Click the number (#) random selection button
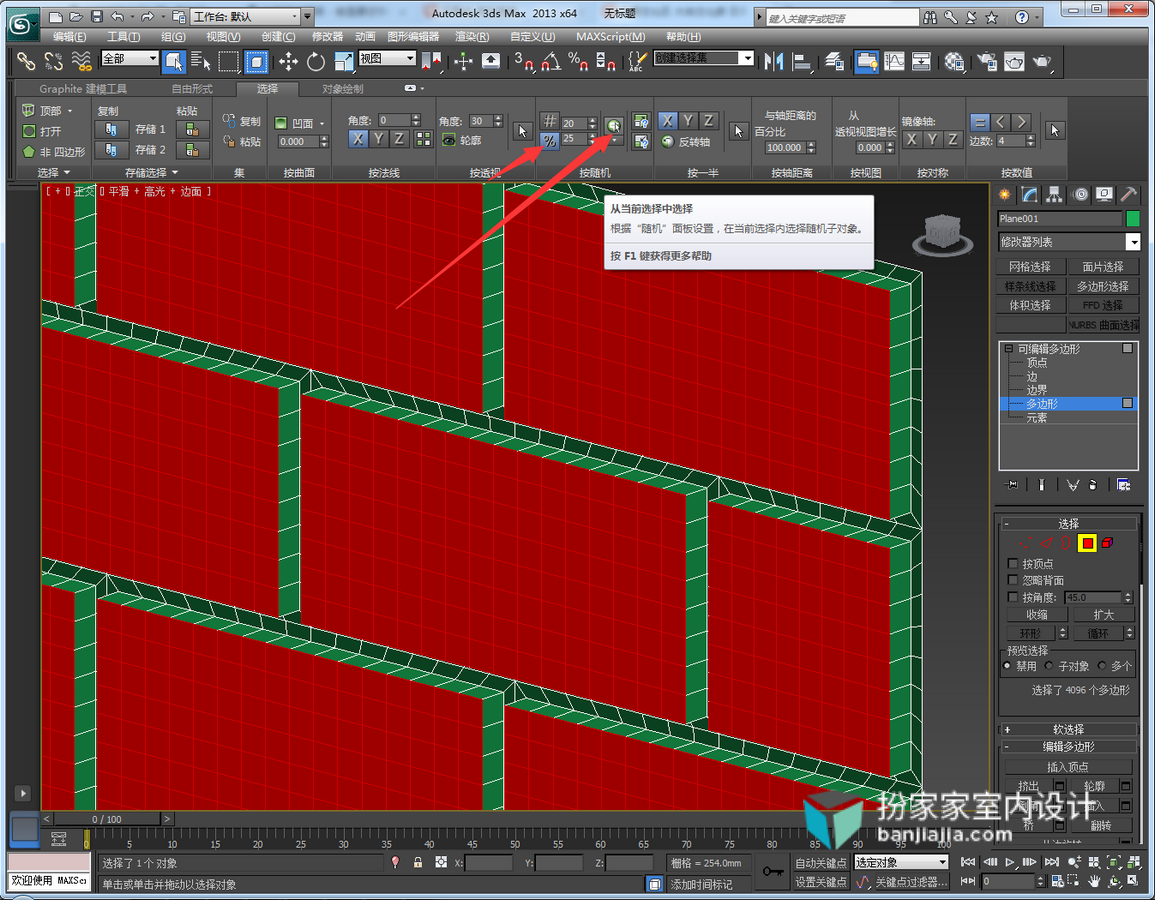Image resolution: width=1155 pixels, height=900 pixels. [x=550, y=122]
